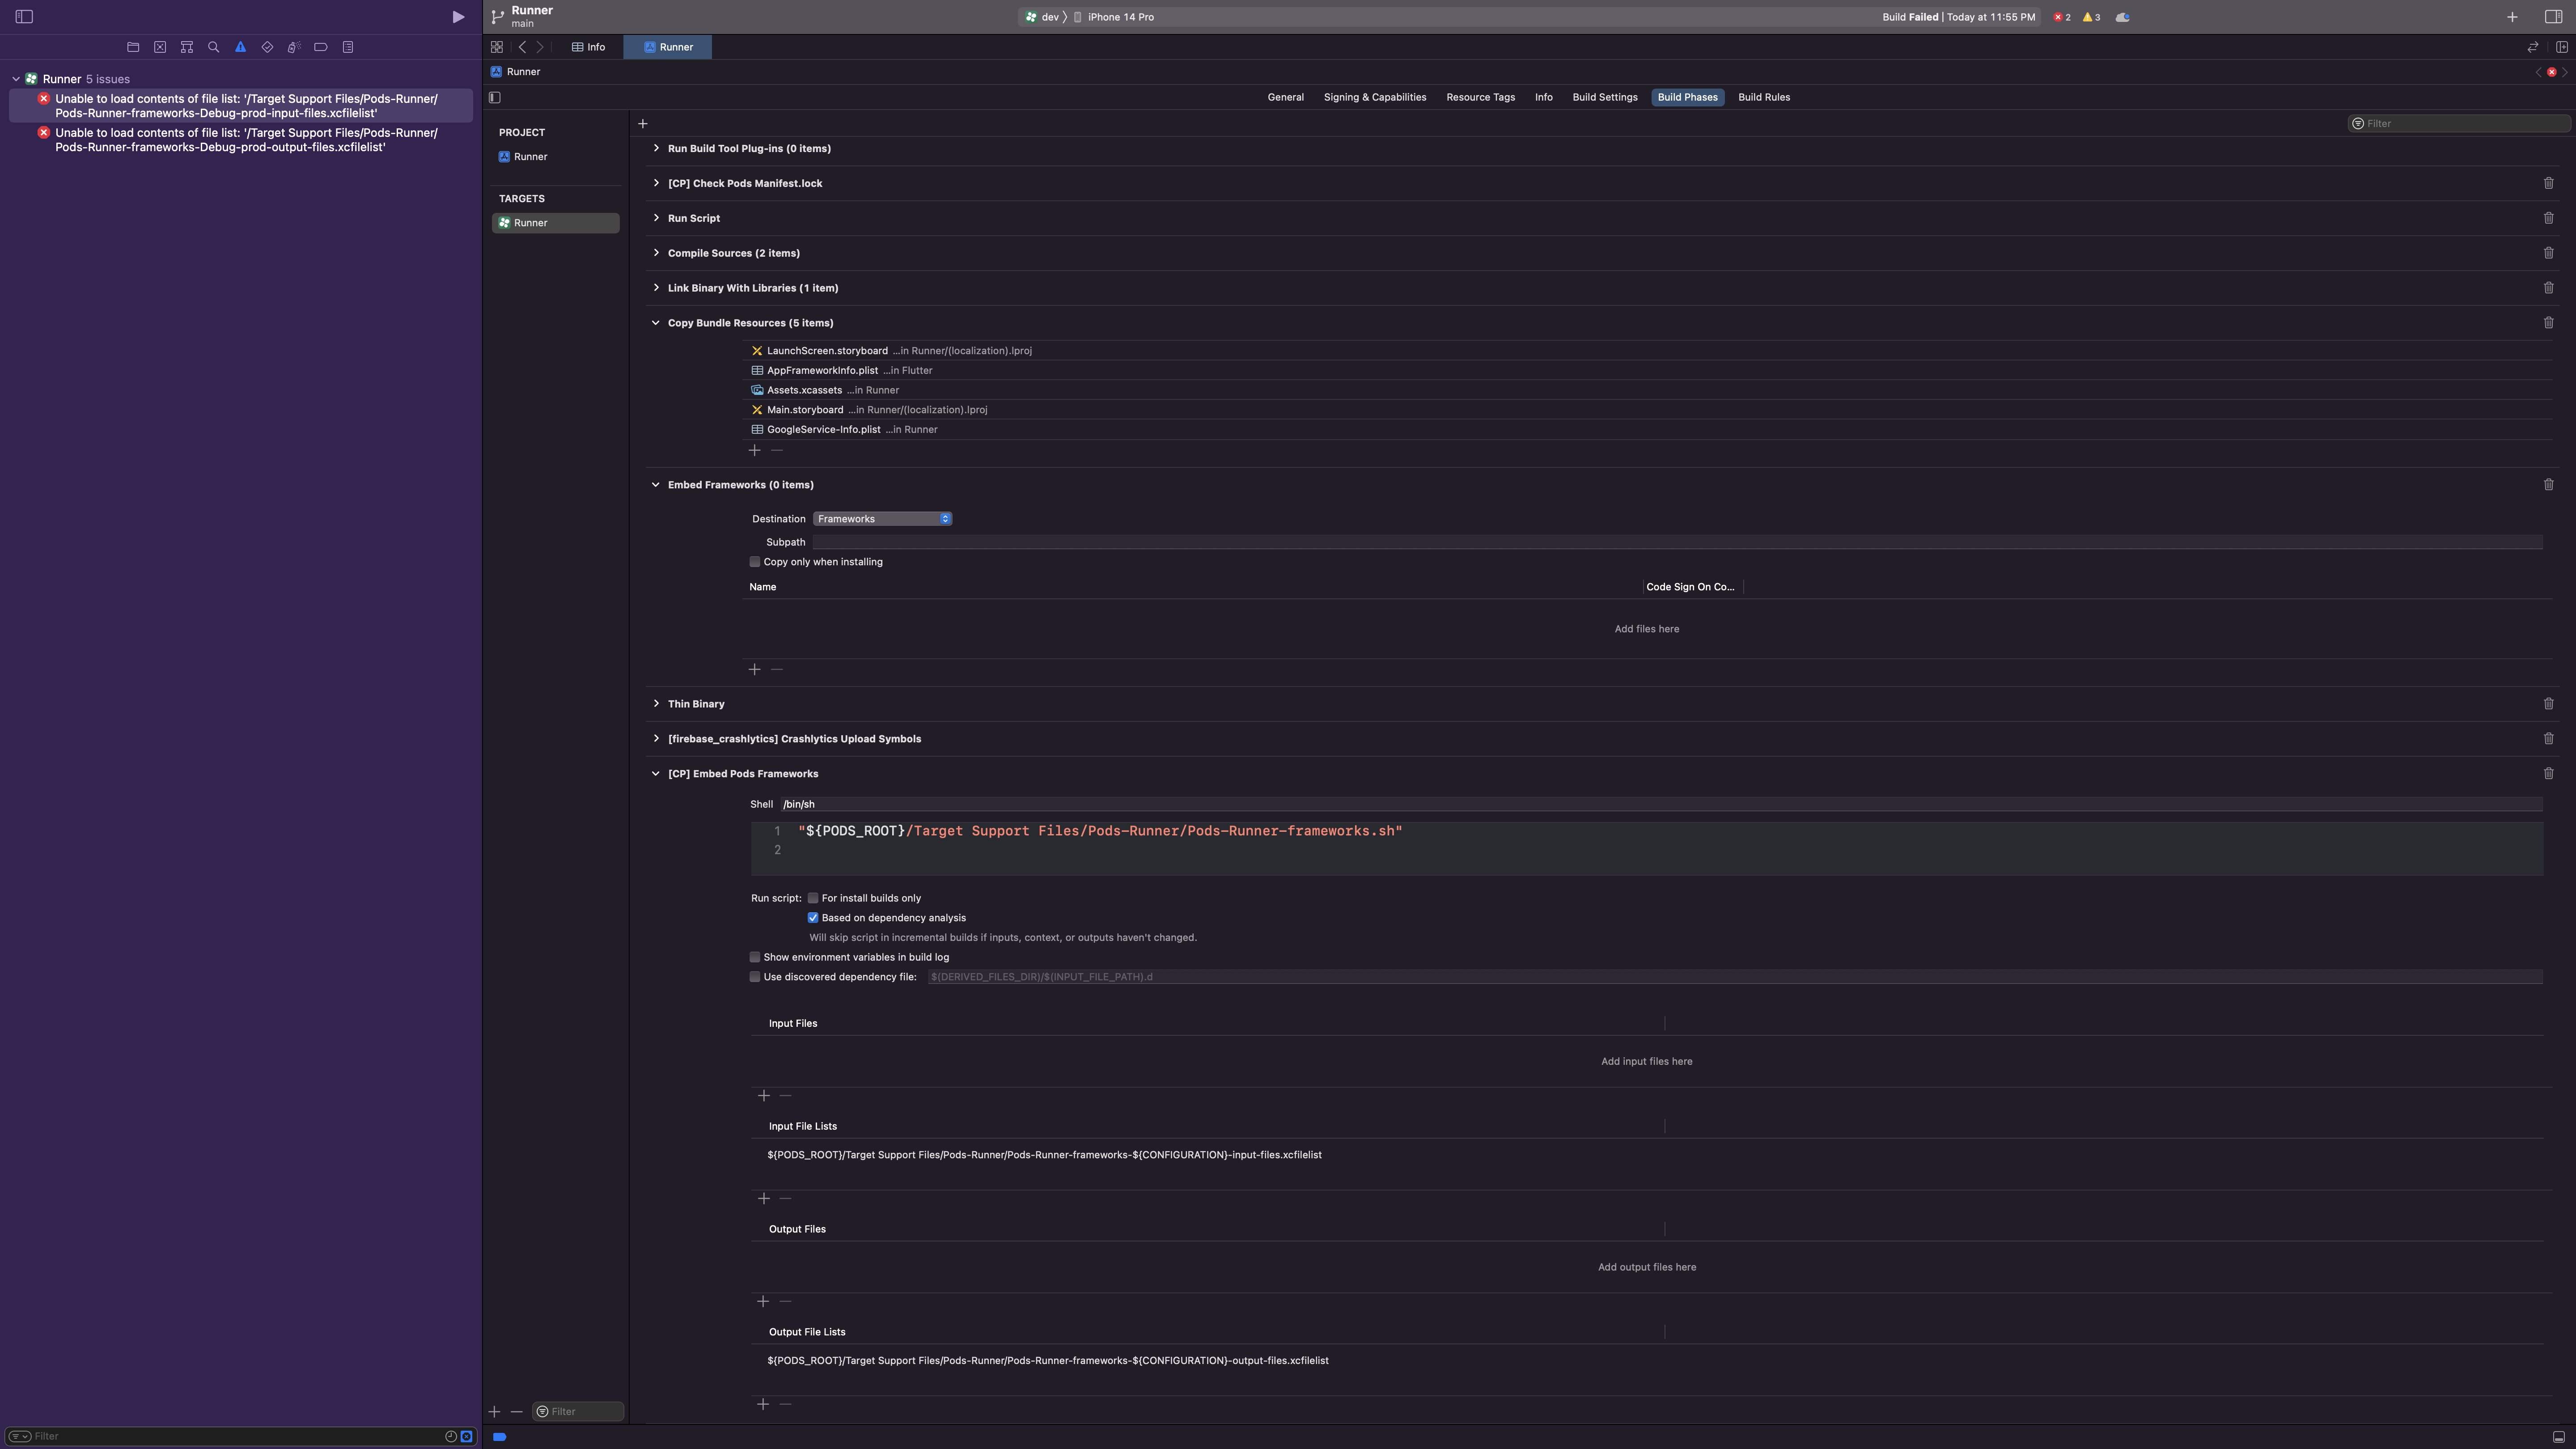
Task: Open the Test navigator diamond icon
Action: (267, 47)
